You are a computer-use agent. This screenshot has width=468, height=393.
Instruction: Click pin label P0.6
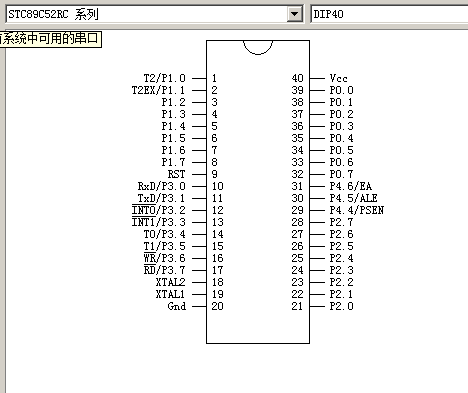(x=341, y=162)
